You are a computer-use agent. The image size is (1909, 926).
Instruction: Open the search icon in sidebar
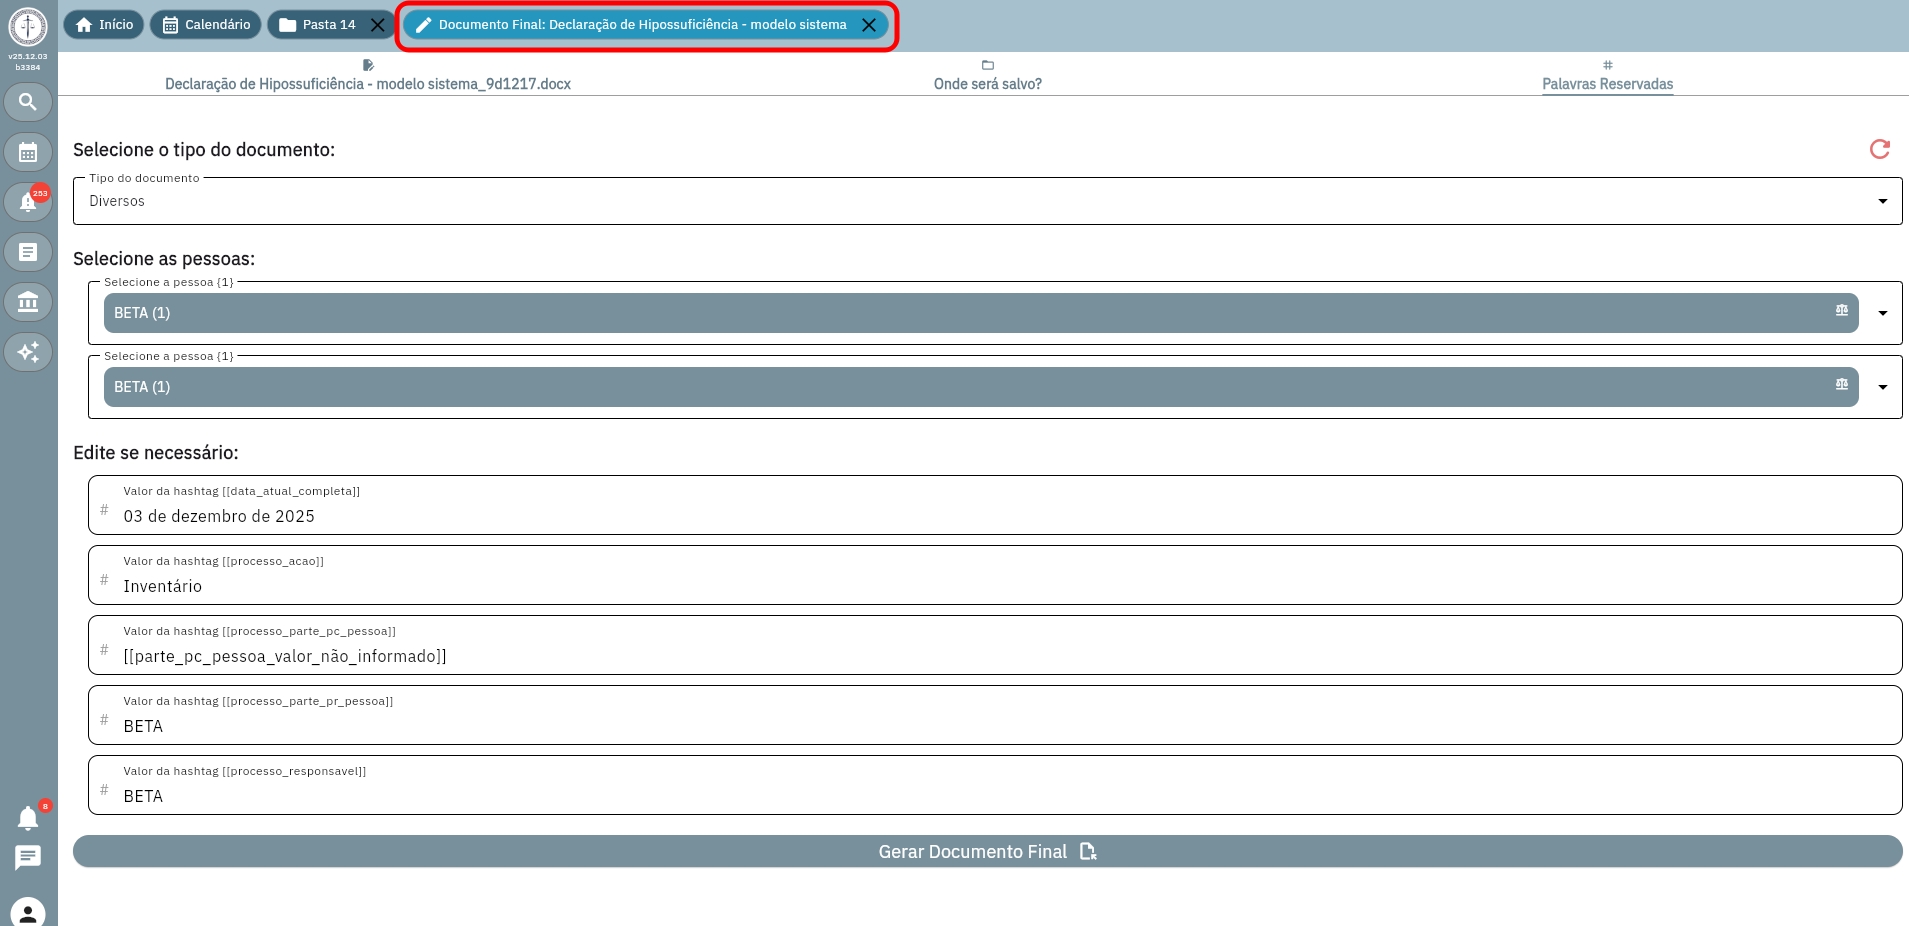click(28, 102)
